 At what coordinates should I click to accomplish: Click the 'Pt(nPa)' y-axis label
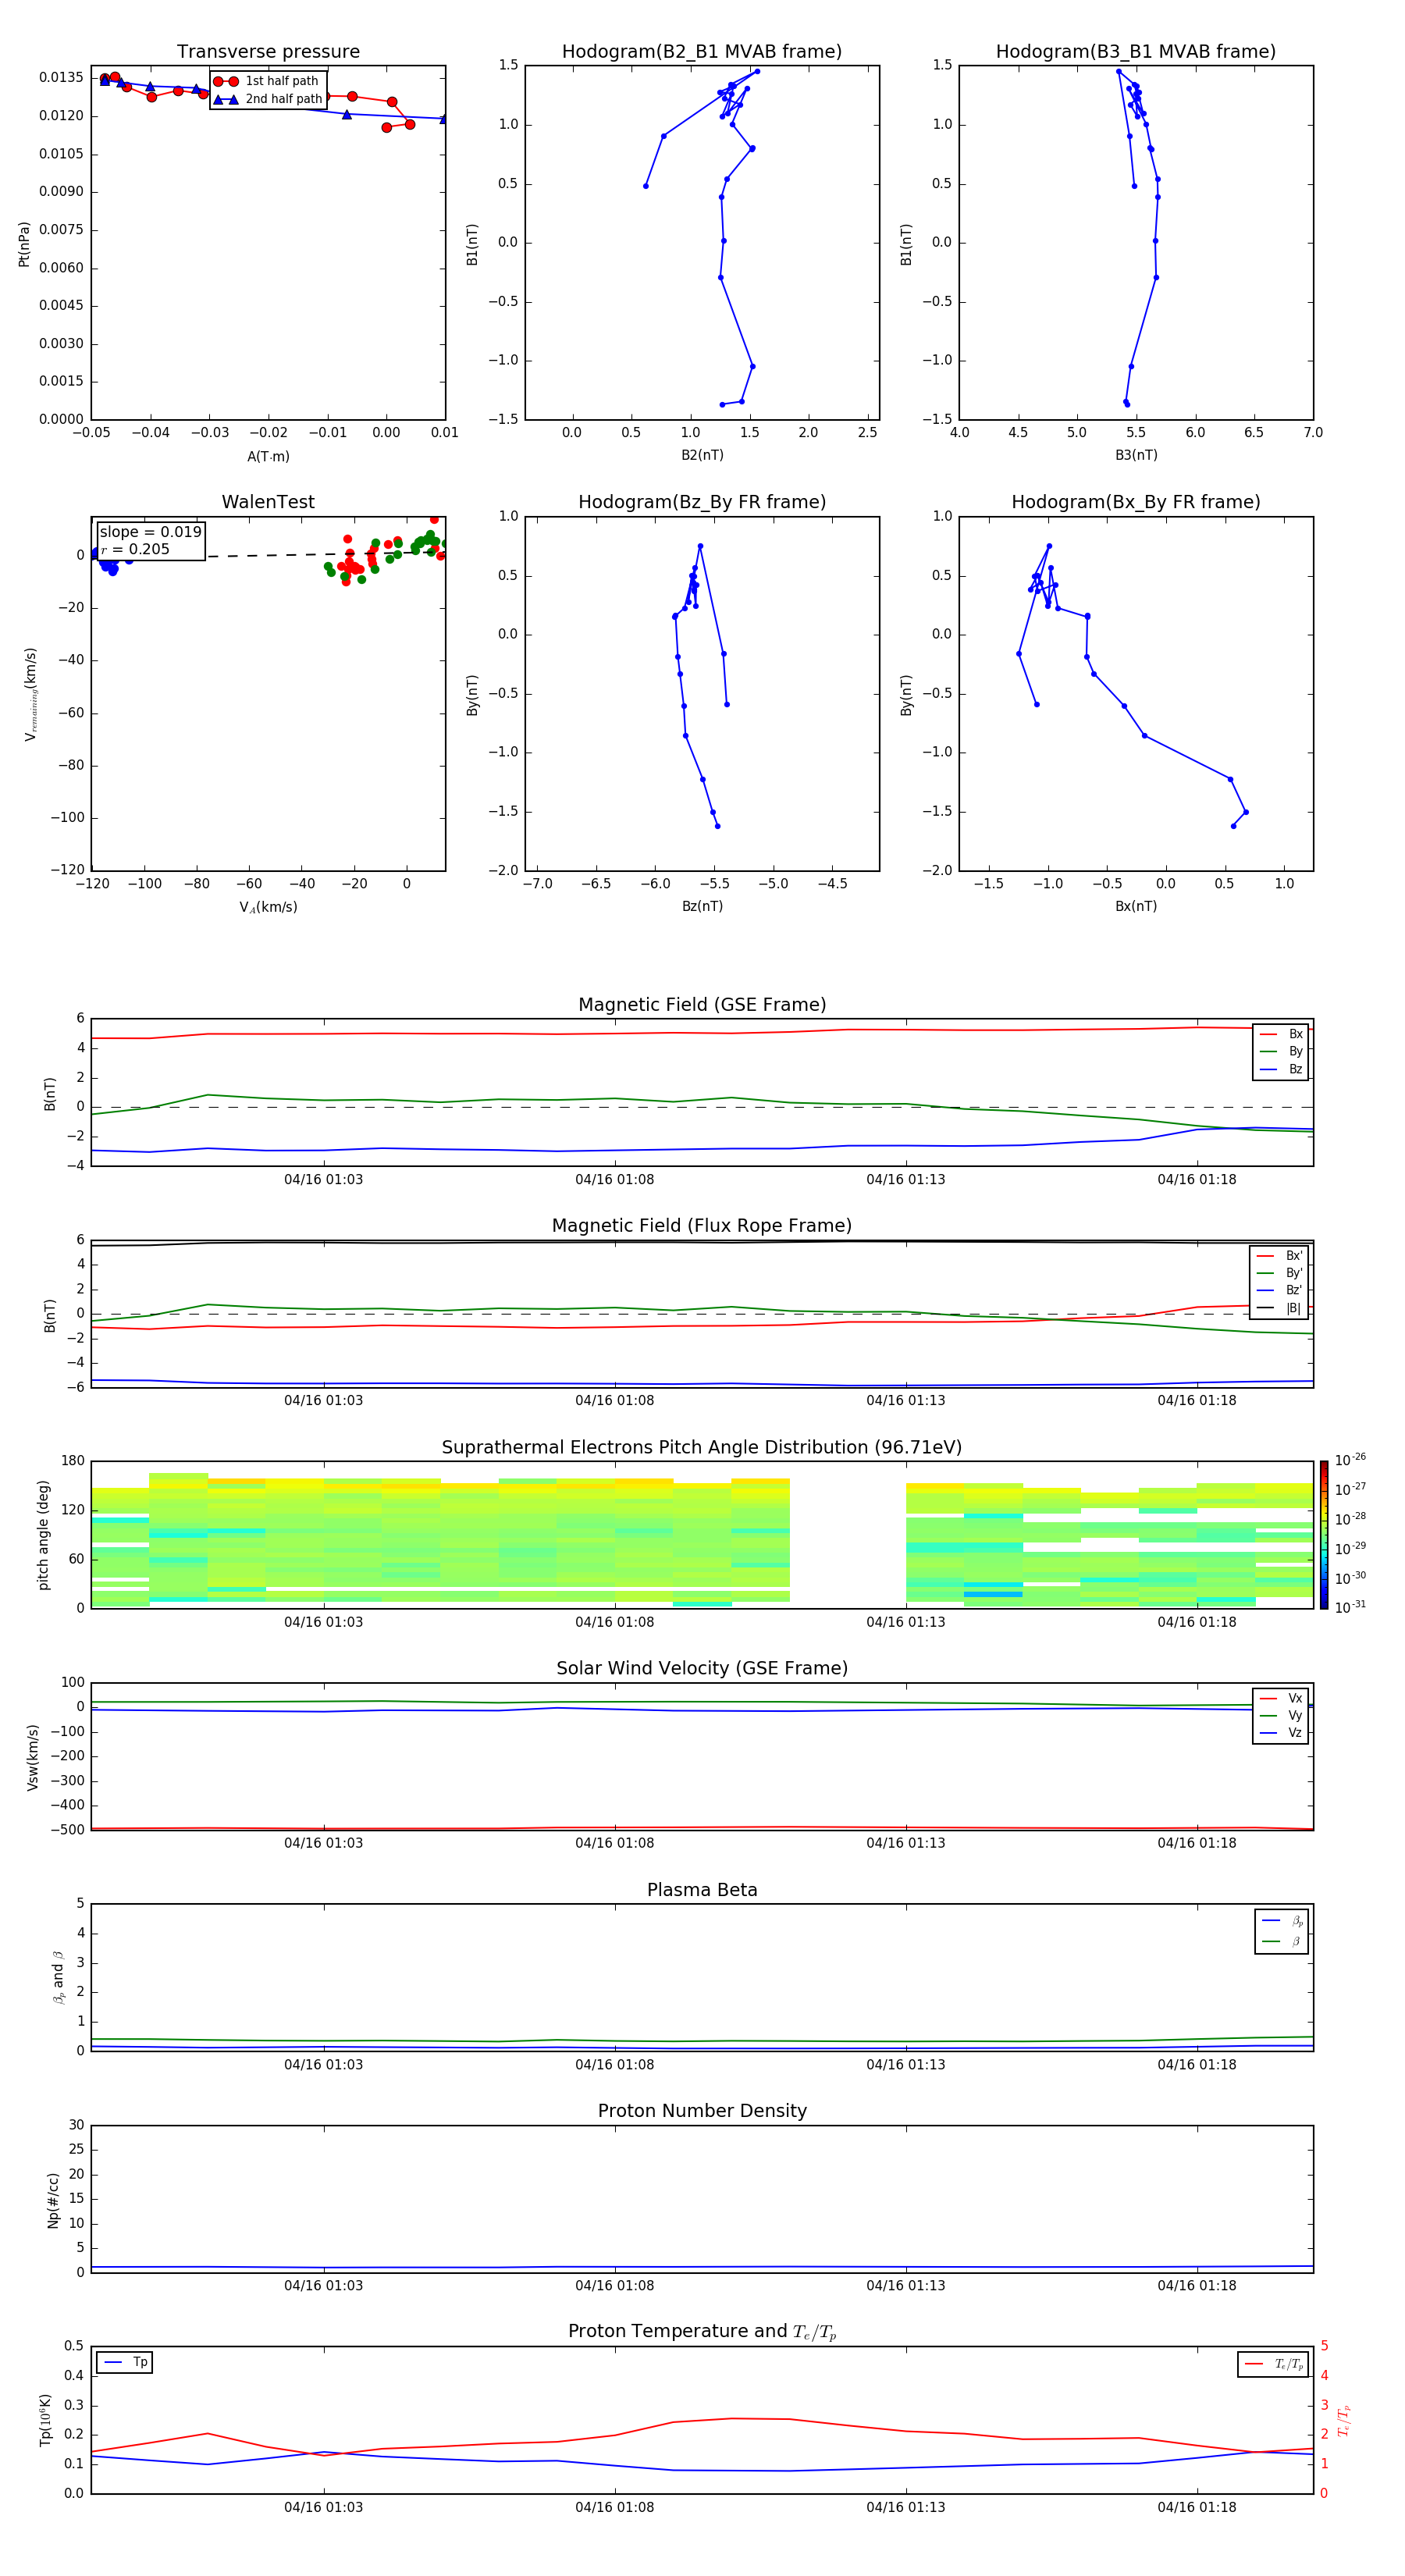coord(24,244)
